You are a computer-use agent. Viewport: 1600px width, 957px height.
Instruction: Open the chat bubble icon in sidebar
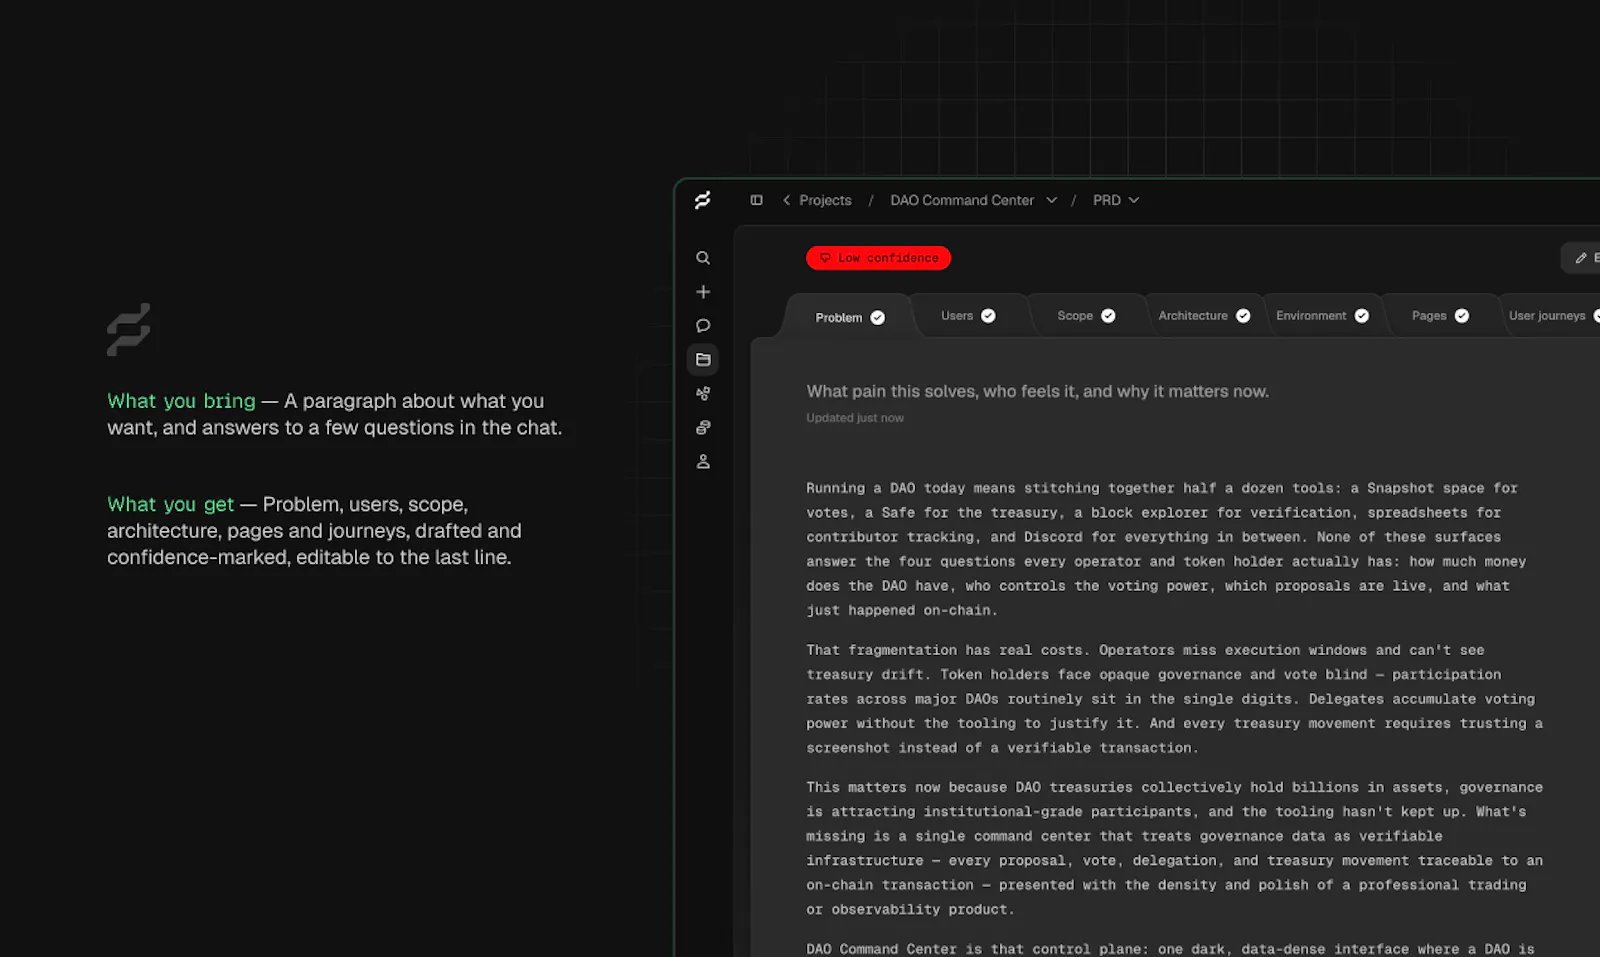click(703, 326)
